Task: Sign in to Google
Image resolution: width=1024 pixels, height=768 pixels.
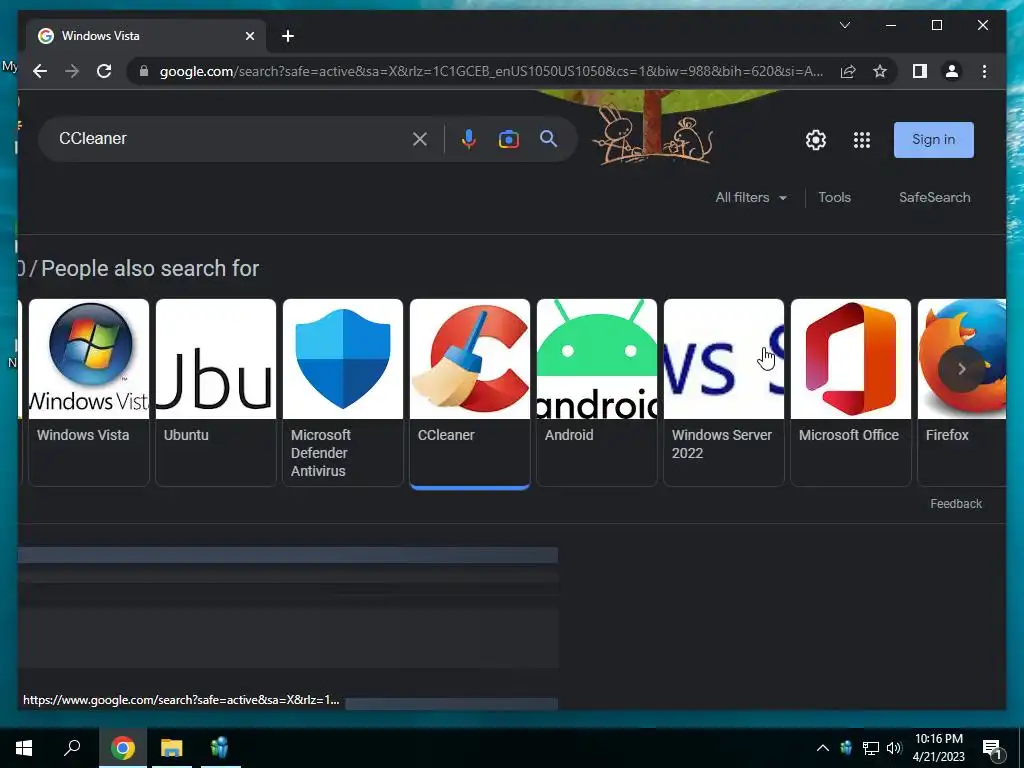Action: (x=933, y=140)
